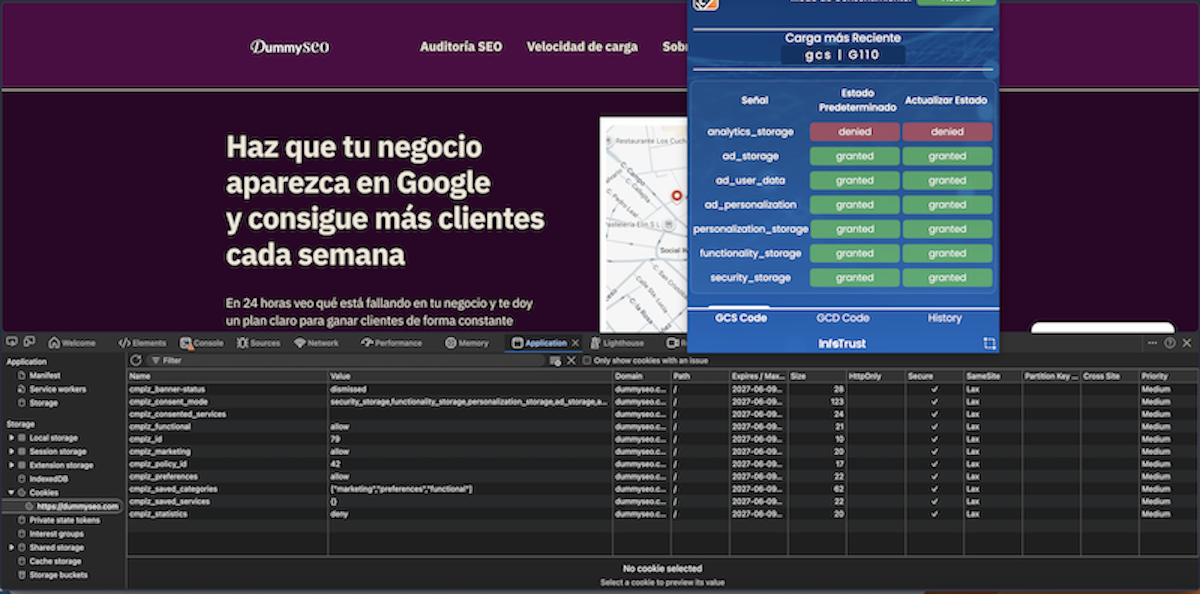Enable only show cookies with an issue
The image size is (1200, 594).
coord(587,360)
